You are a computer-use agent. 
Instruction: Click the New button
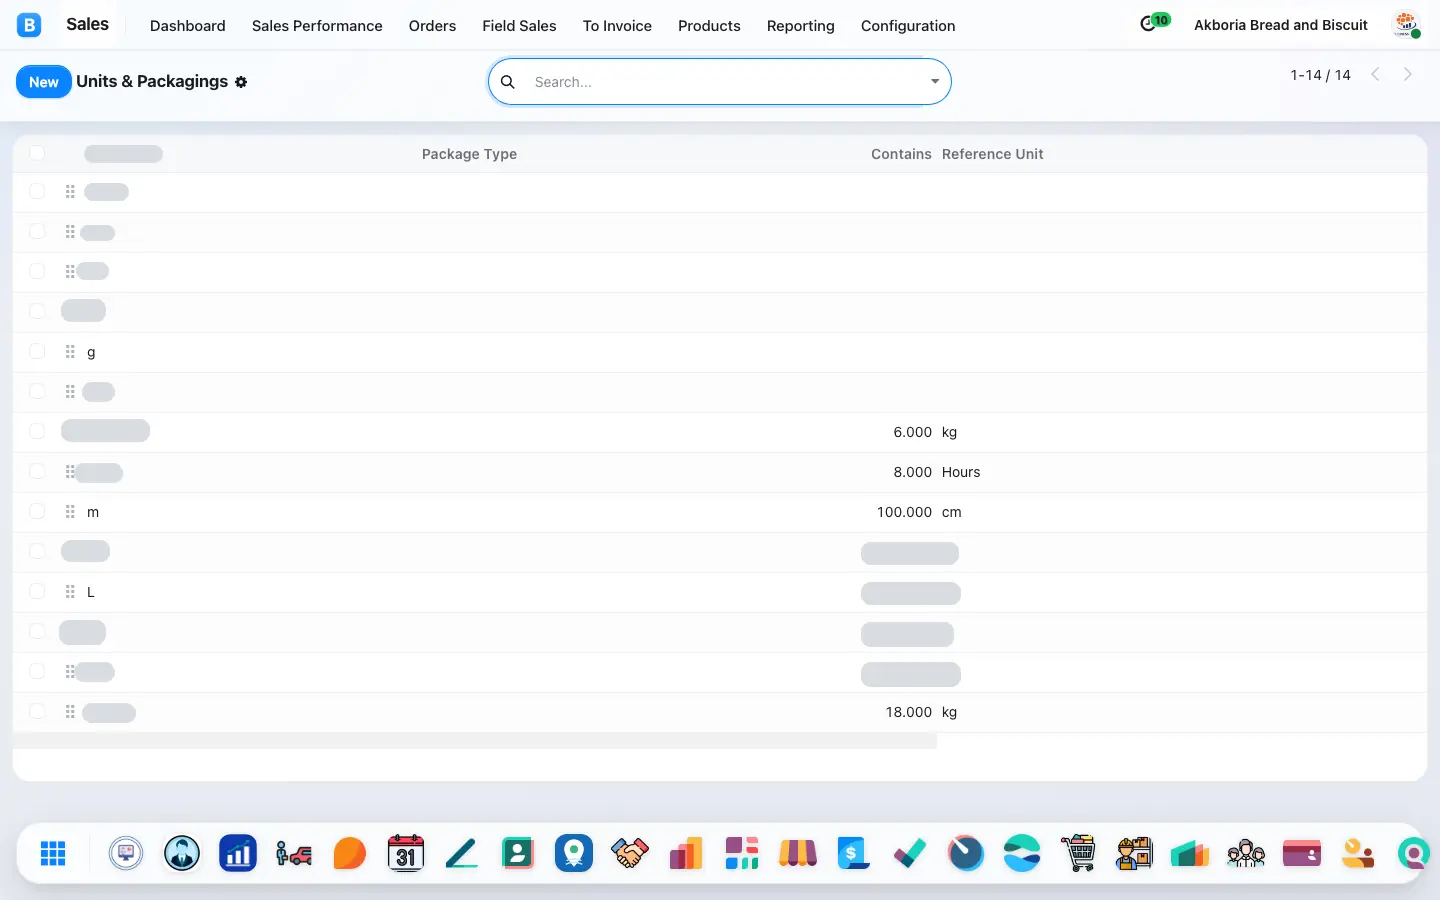tap(44, 82)
